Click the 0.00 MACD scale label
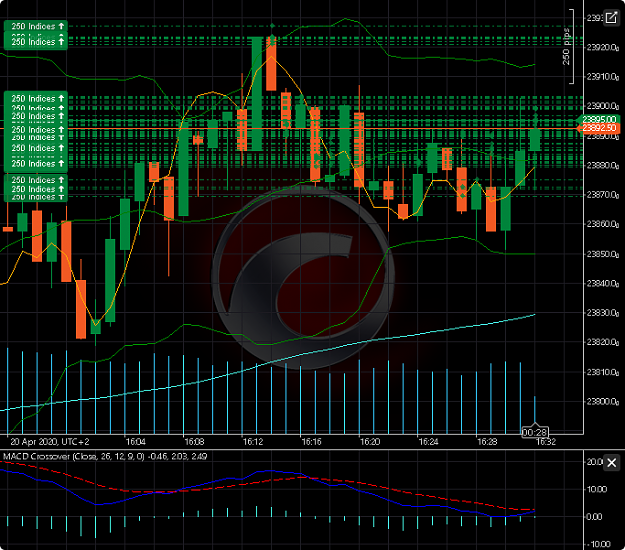625x550 pixels. [594, 517]
